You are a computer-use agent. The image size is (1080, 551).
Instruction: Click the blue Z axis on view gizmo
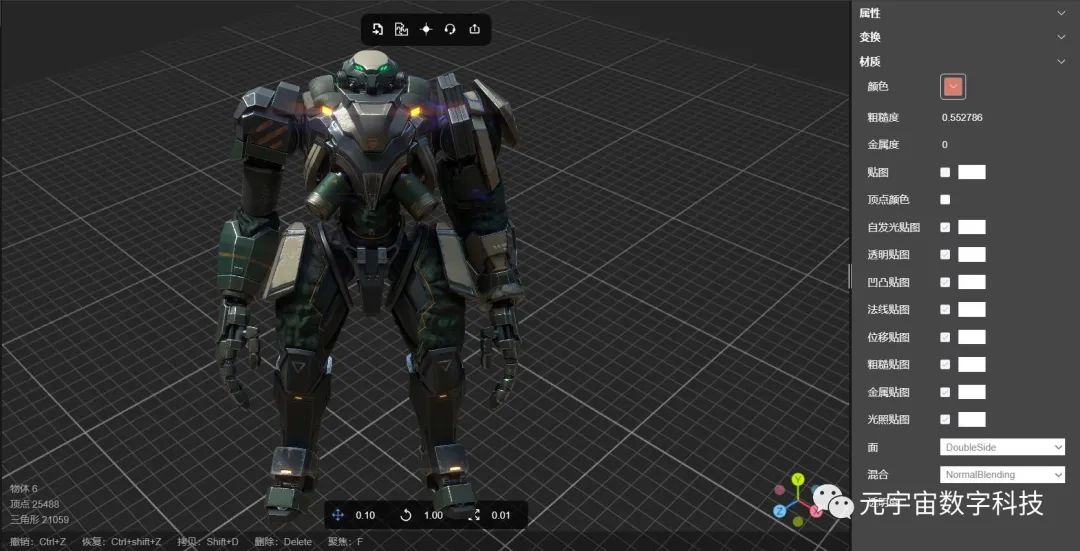pyautogui.click(x=779, y=511)
